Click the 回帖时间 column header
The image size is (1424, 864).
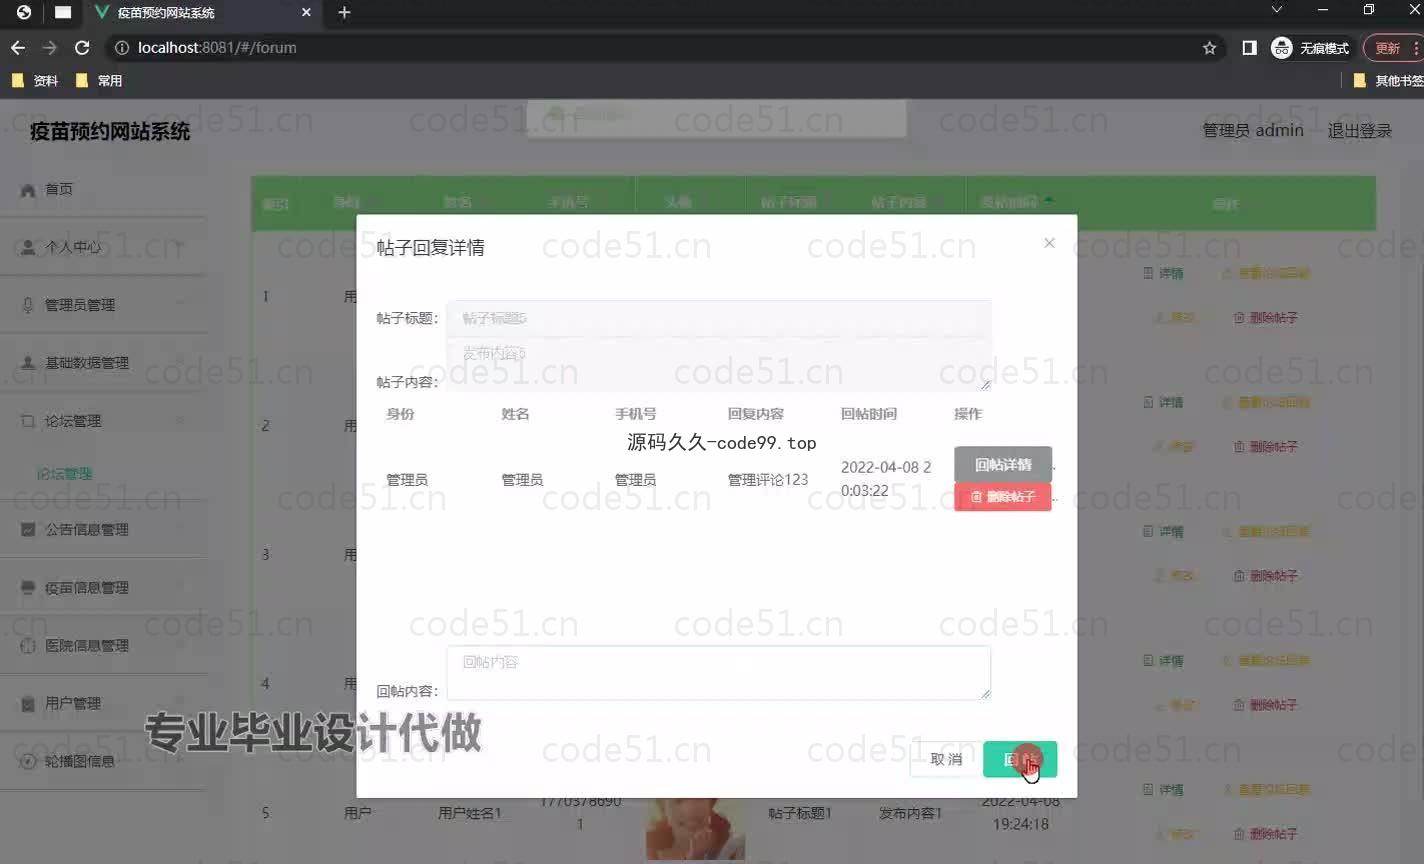point(869,414)
